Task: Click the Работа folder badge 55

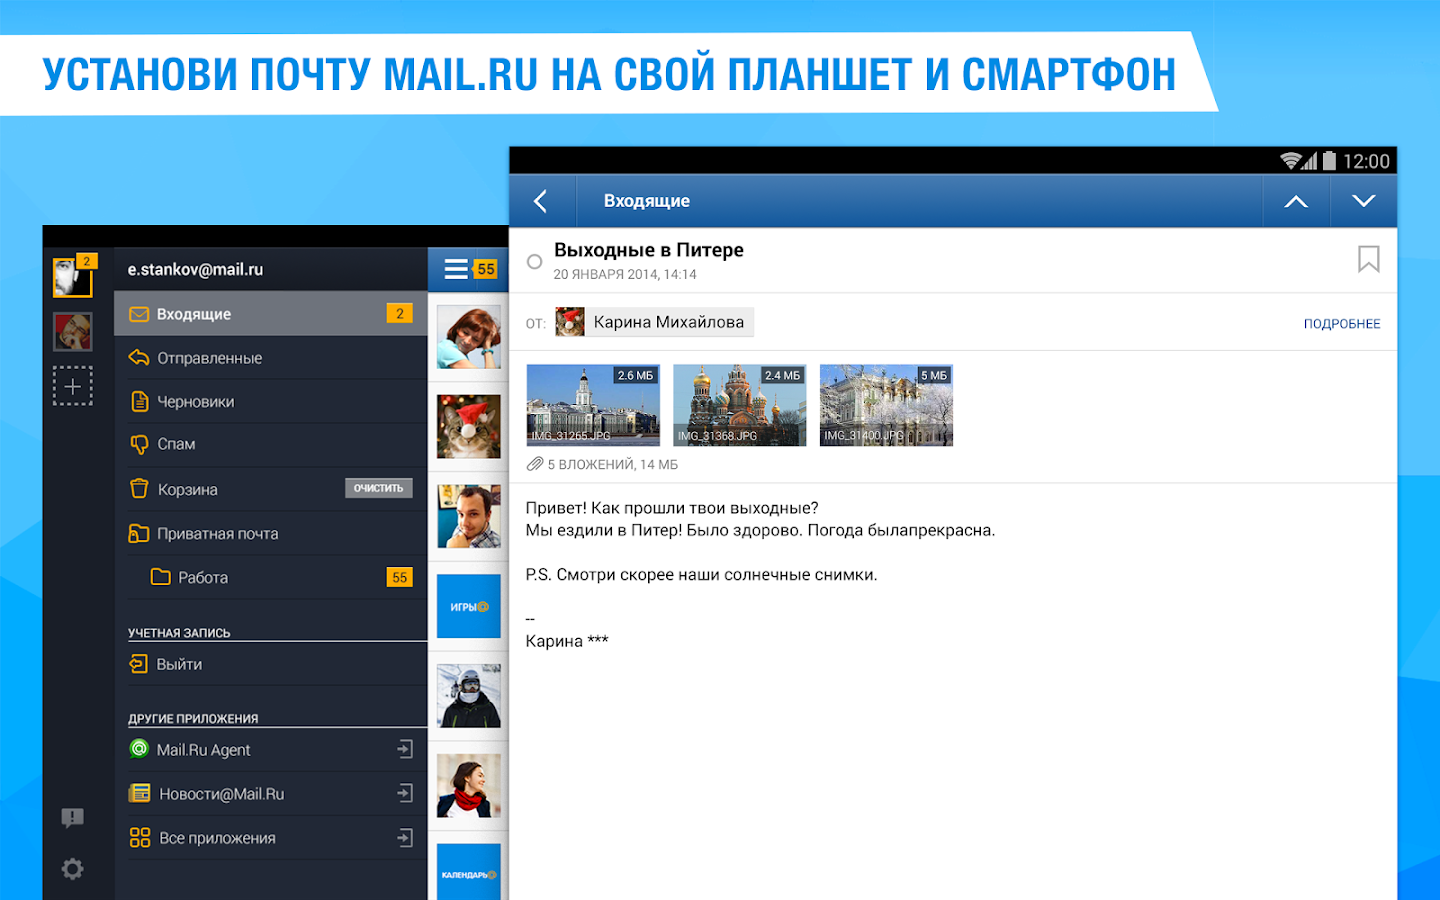Action: tap(400, 577)
